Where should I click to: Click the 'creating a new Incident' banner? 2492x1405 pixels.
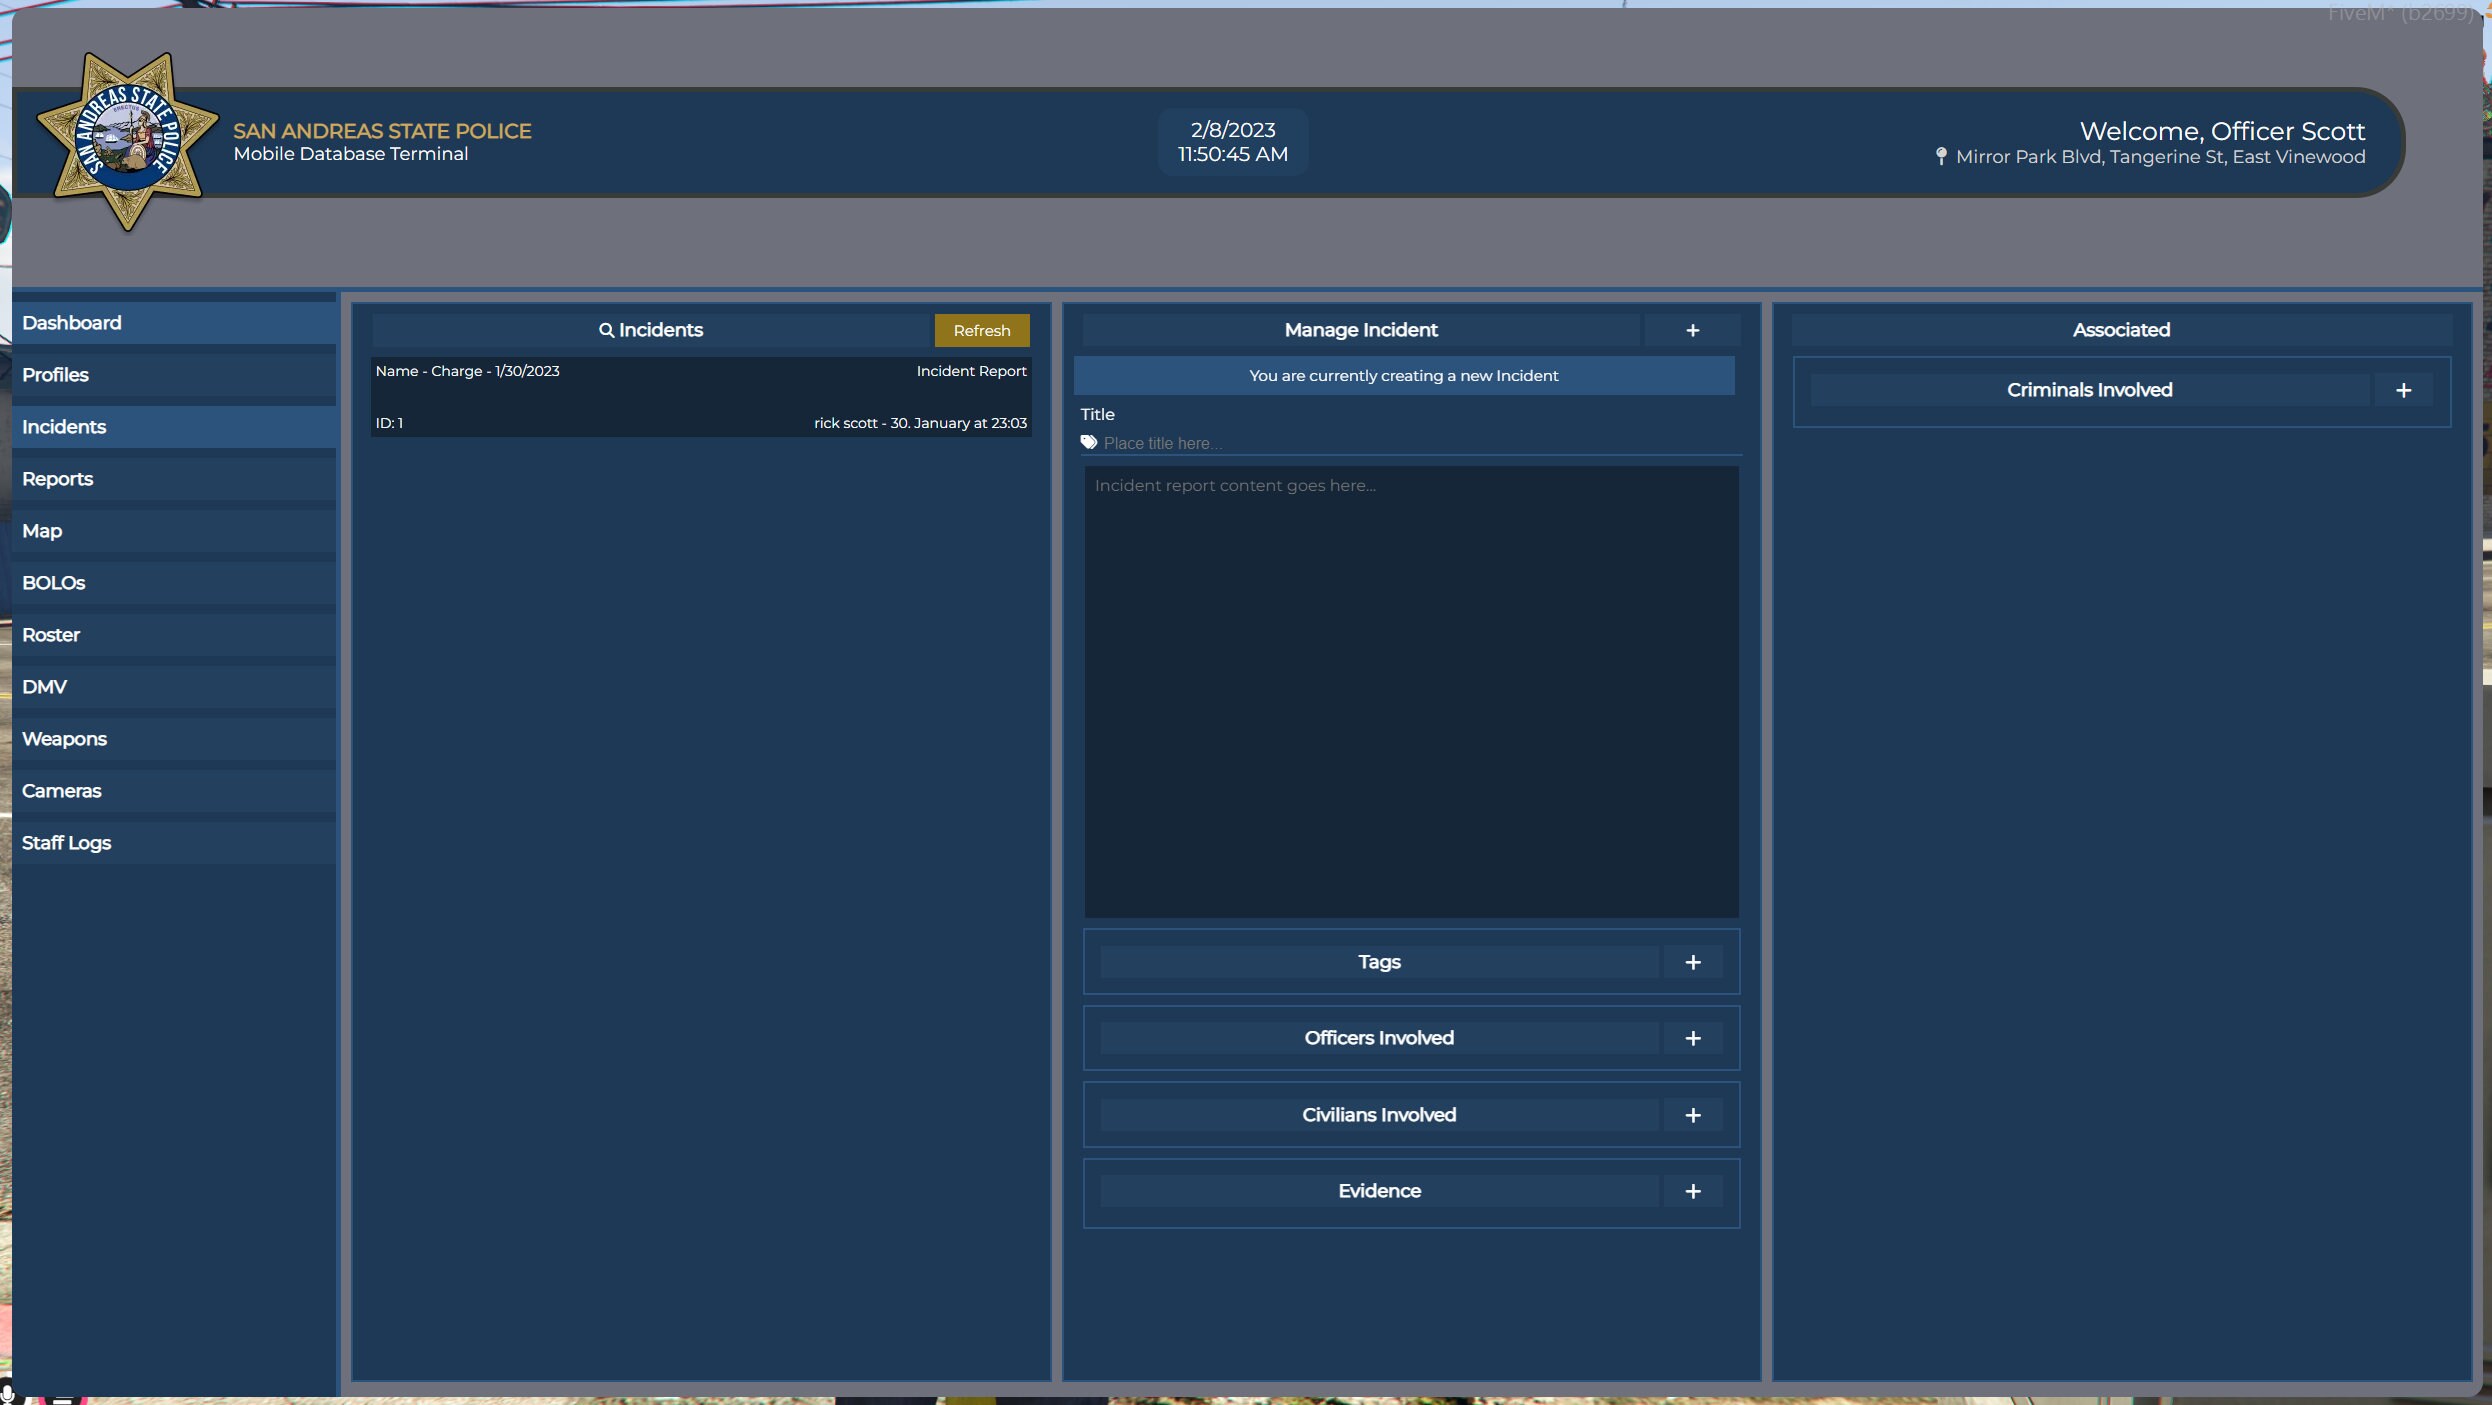pyautogui.click(x=1403, y=376)
